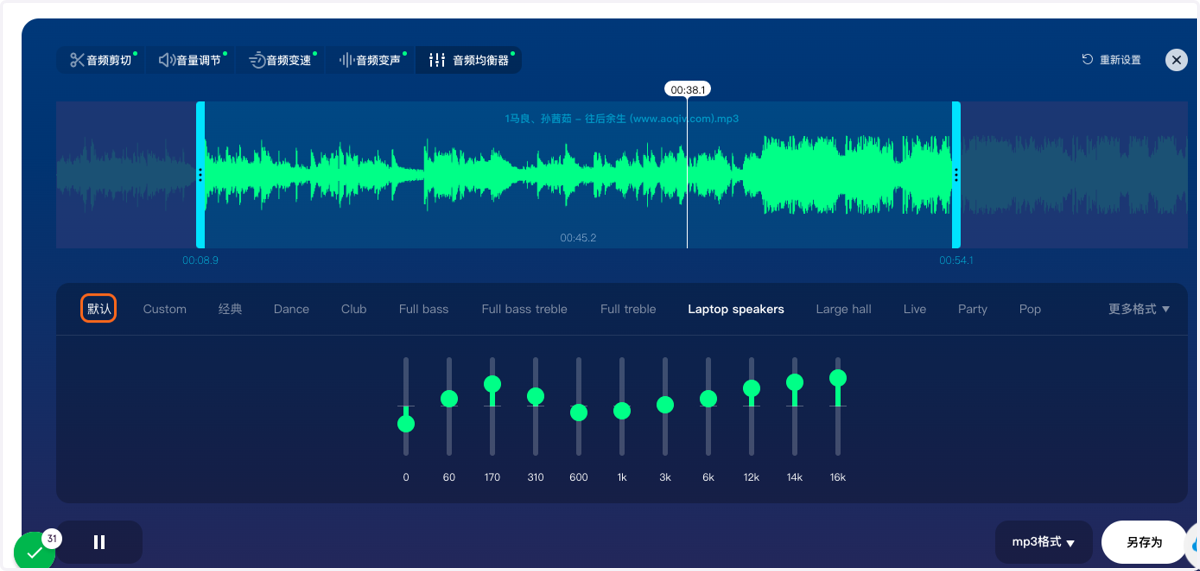Viewport: 1200px width, 571px height.
Task: Click the 00:38.1 playhead marker
Action: pos(687,89)
